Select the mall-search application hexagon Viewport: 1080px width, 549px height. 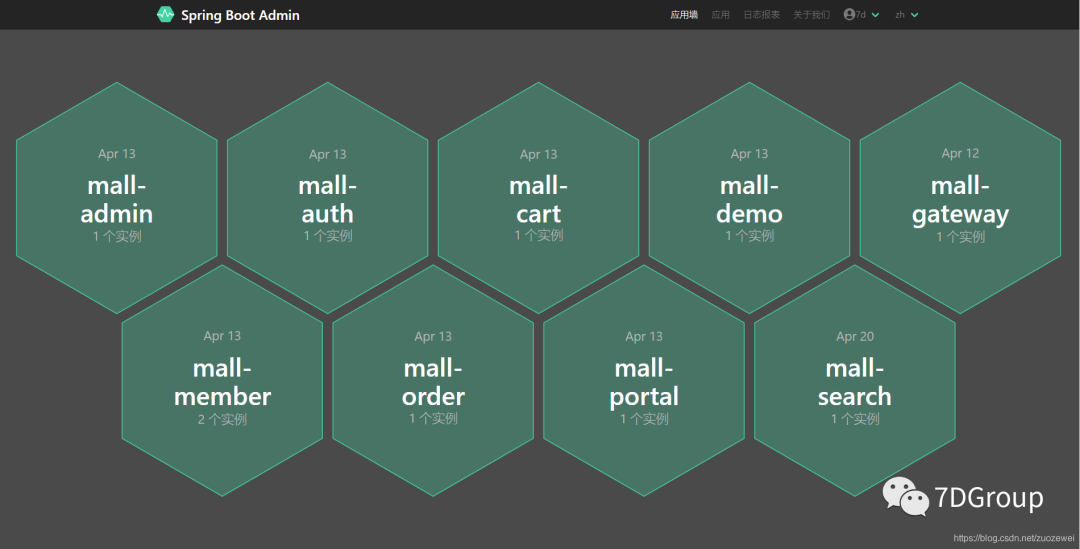[855, 380]
